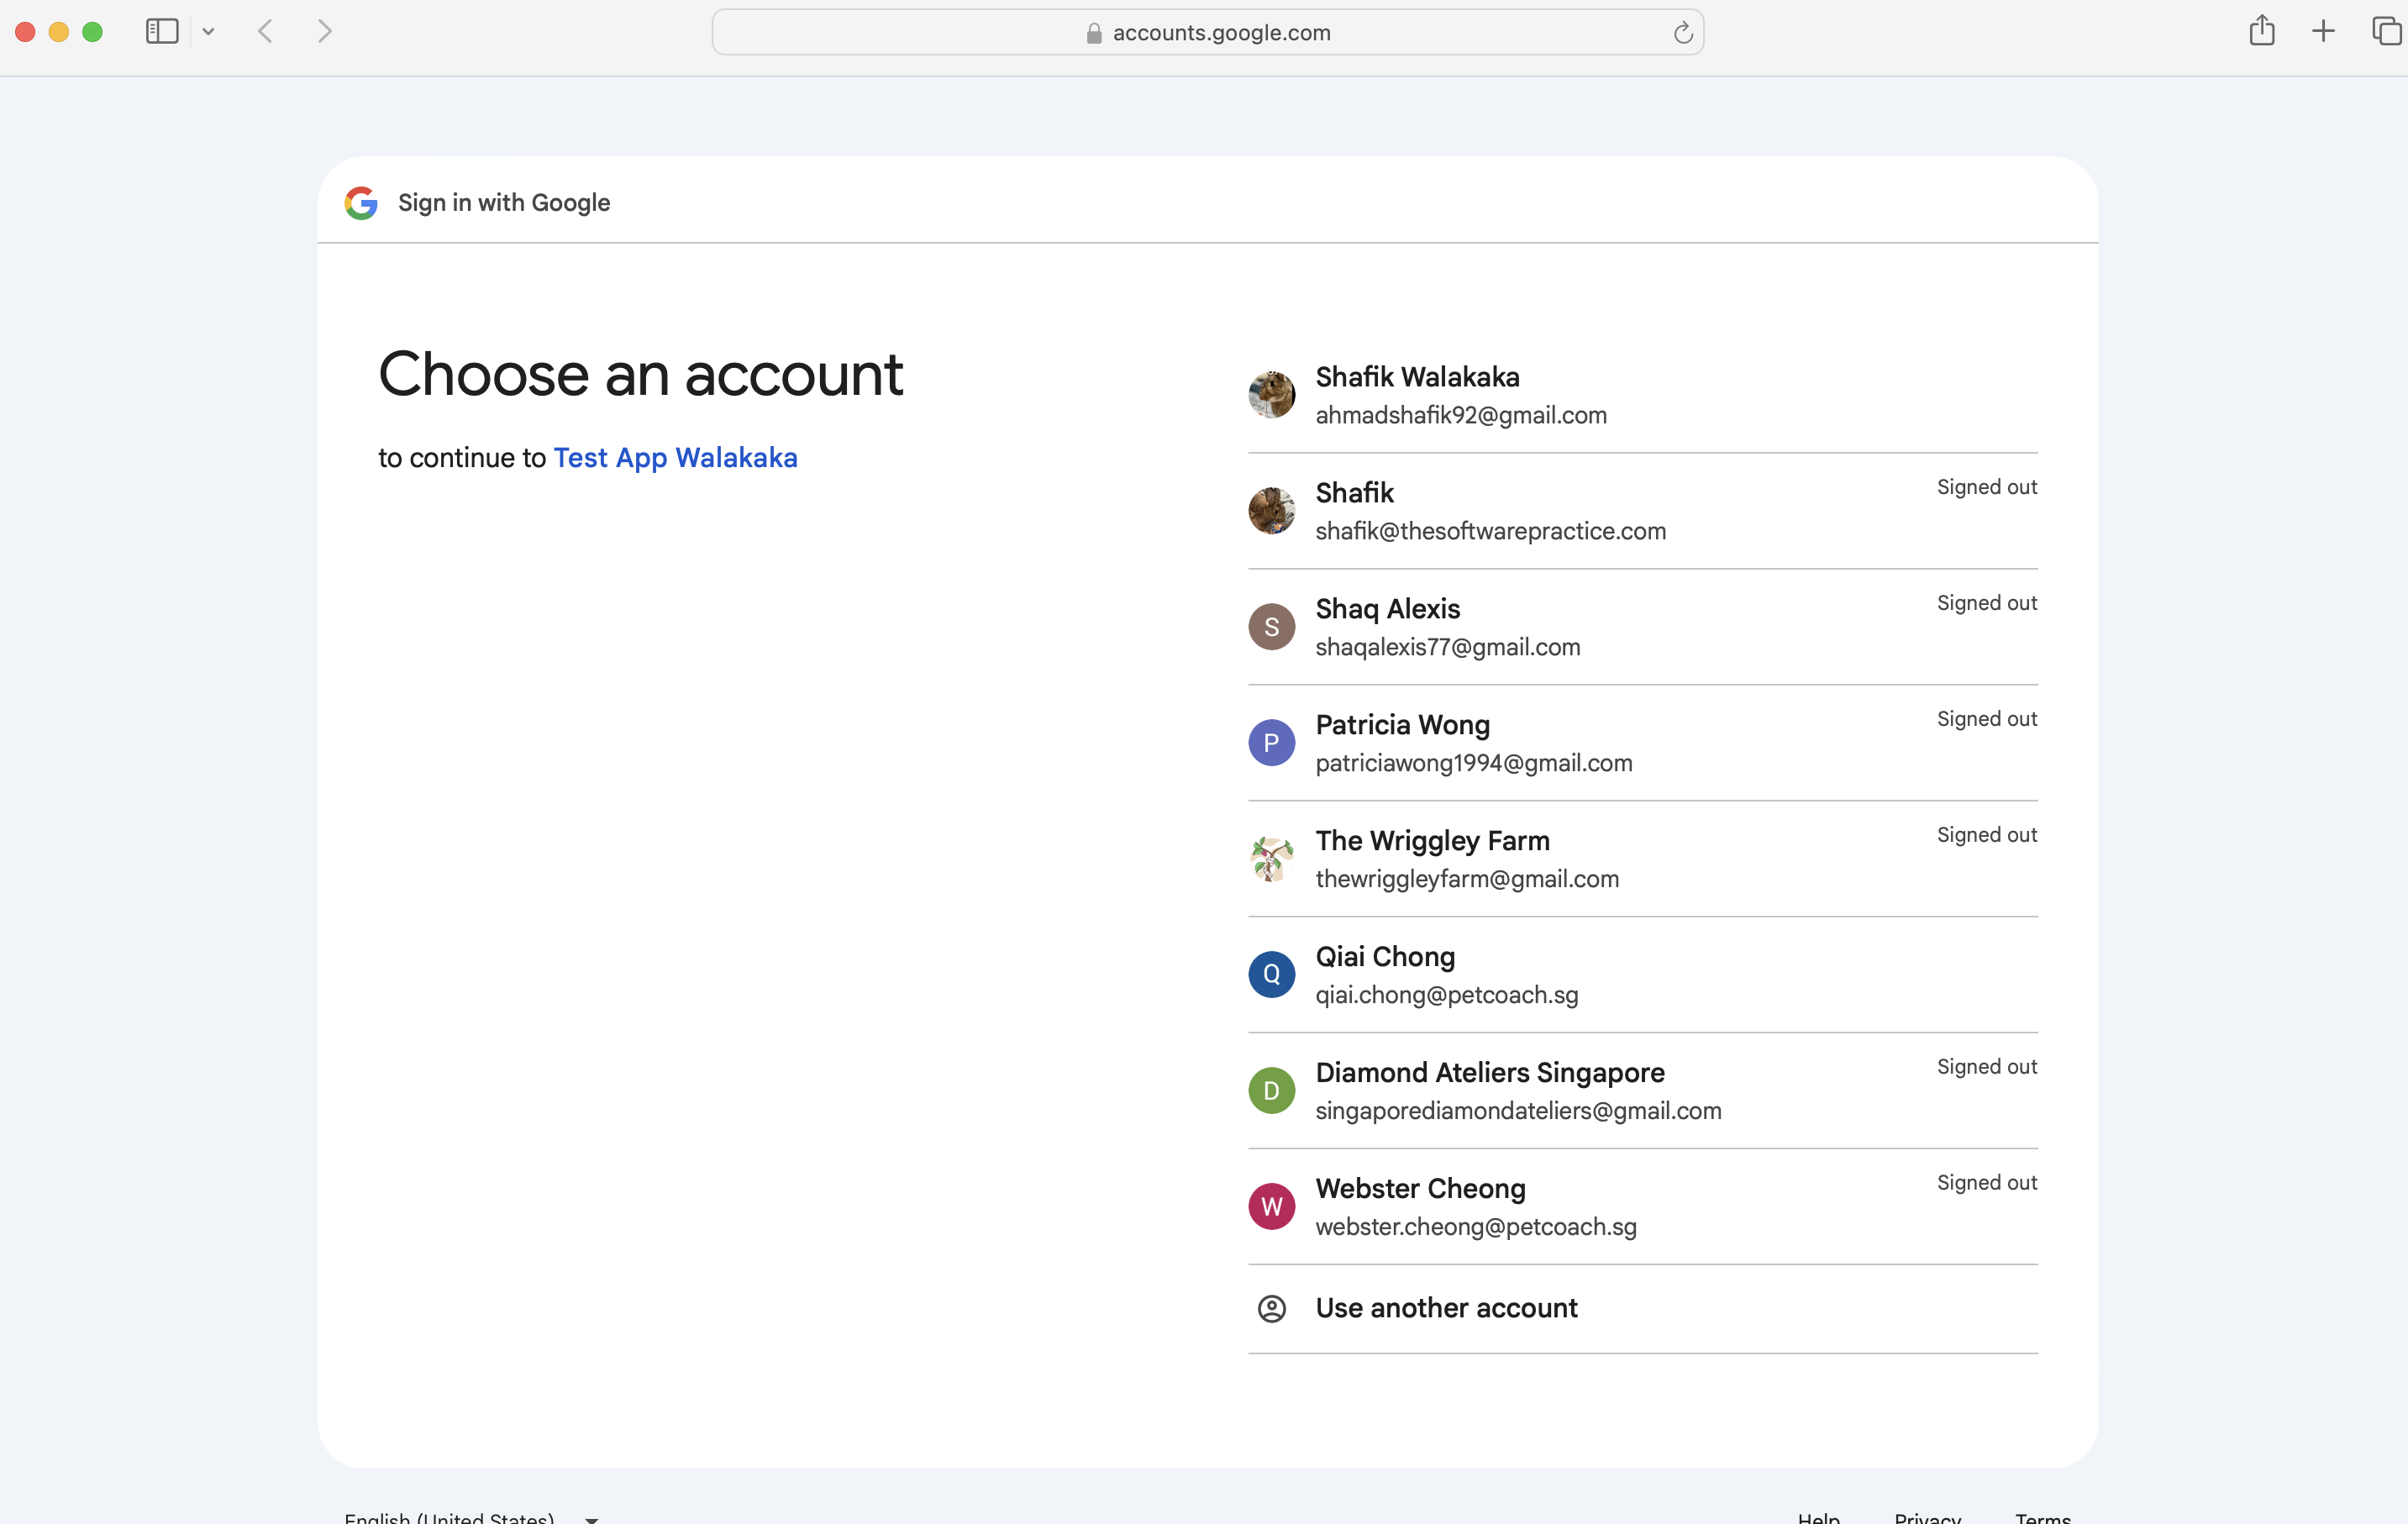This screenshot has width=2408, height=1524.
Task: Click patriciawong1994@gmail.com email text
Action: pyautogui.click(x=1473, y=763)
